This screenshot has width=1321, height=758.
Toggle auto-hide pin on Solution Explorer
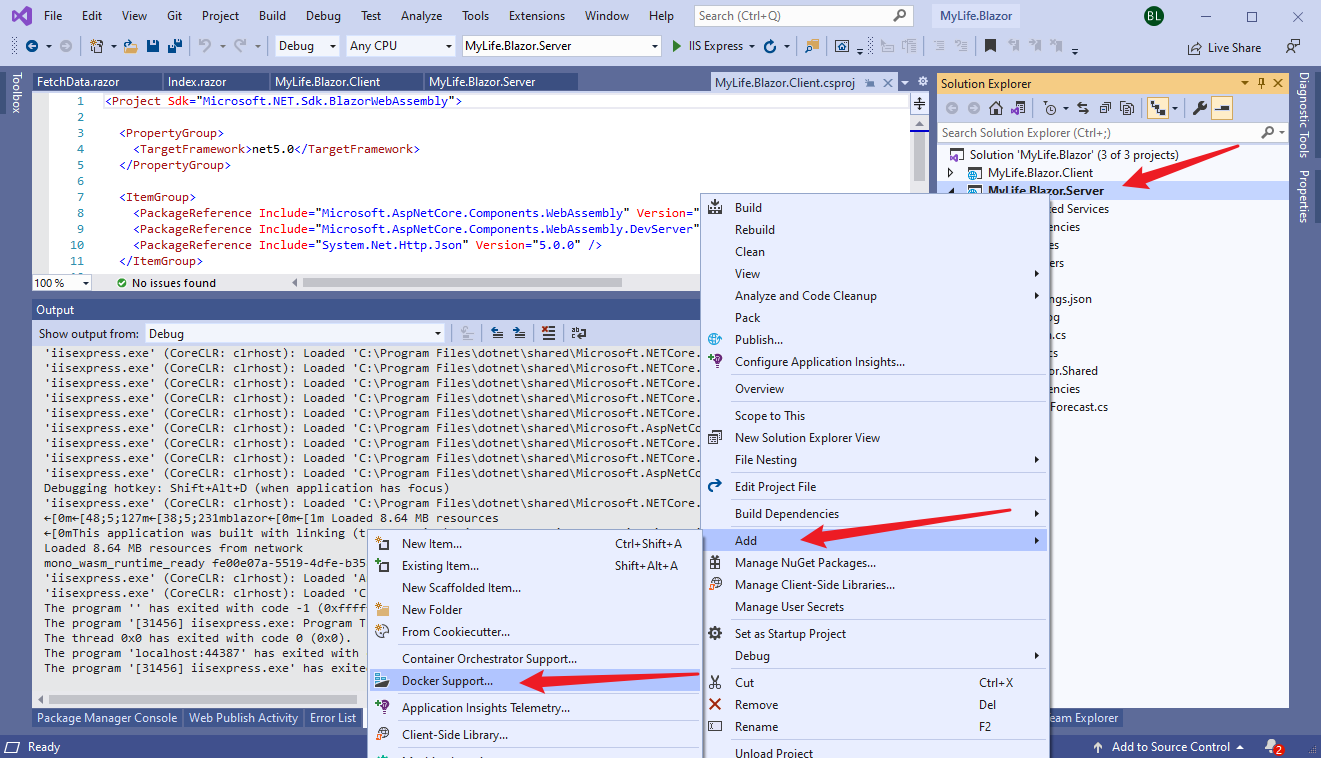tap(1262, 84)
